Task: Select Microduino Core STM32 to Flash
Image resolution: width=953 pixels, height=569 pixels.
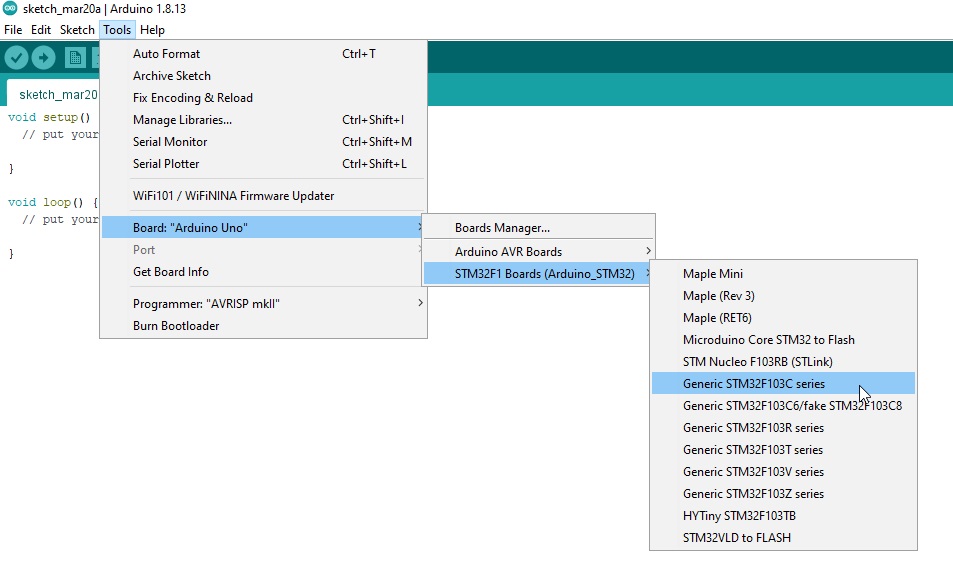Action: click(783, 339)
